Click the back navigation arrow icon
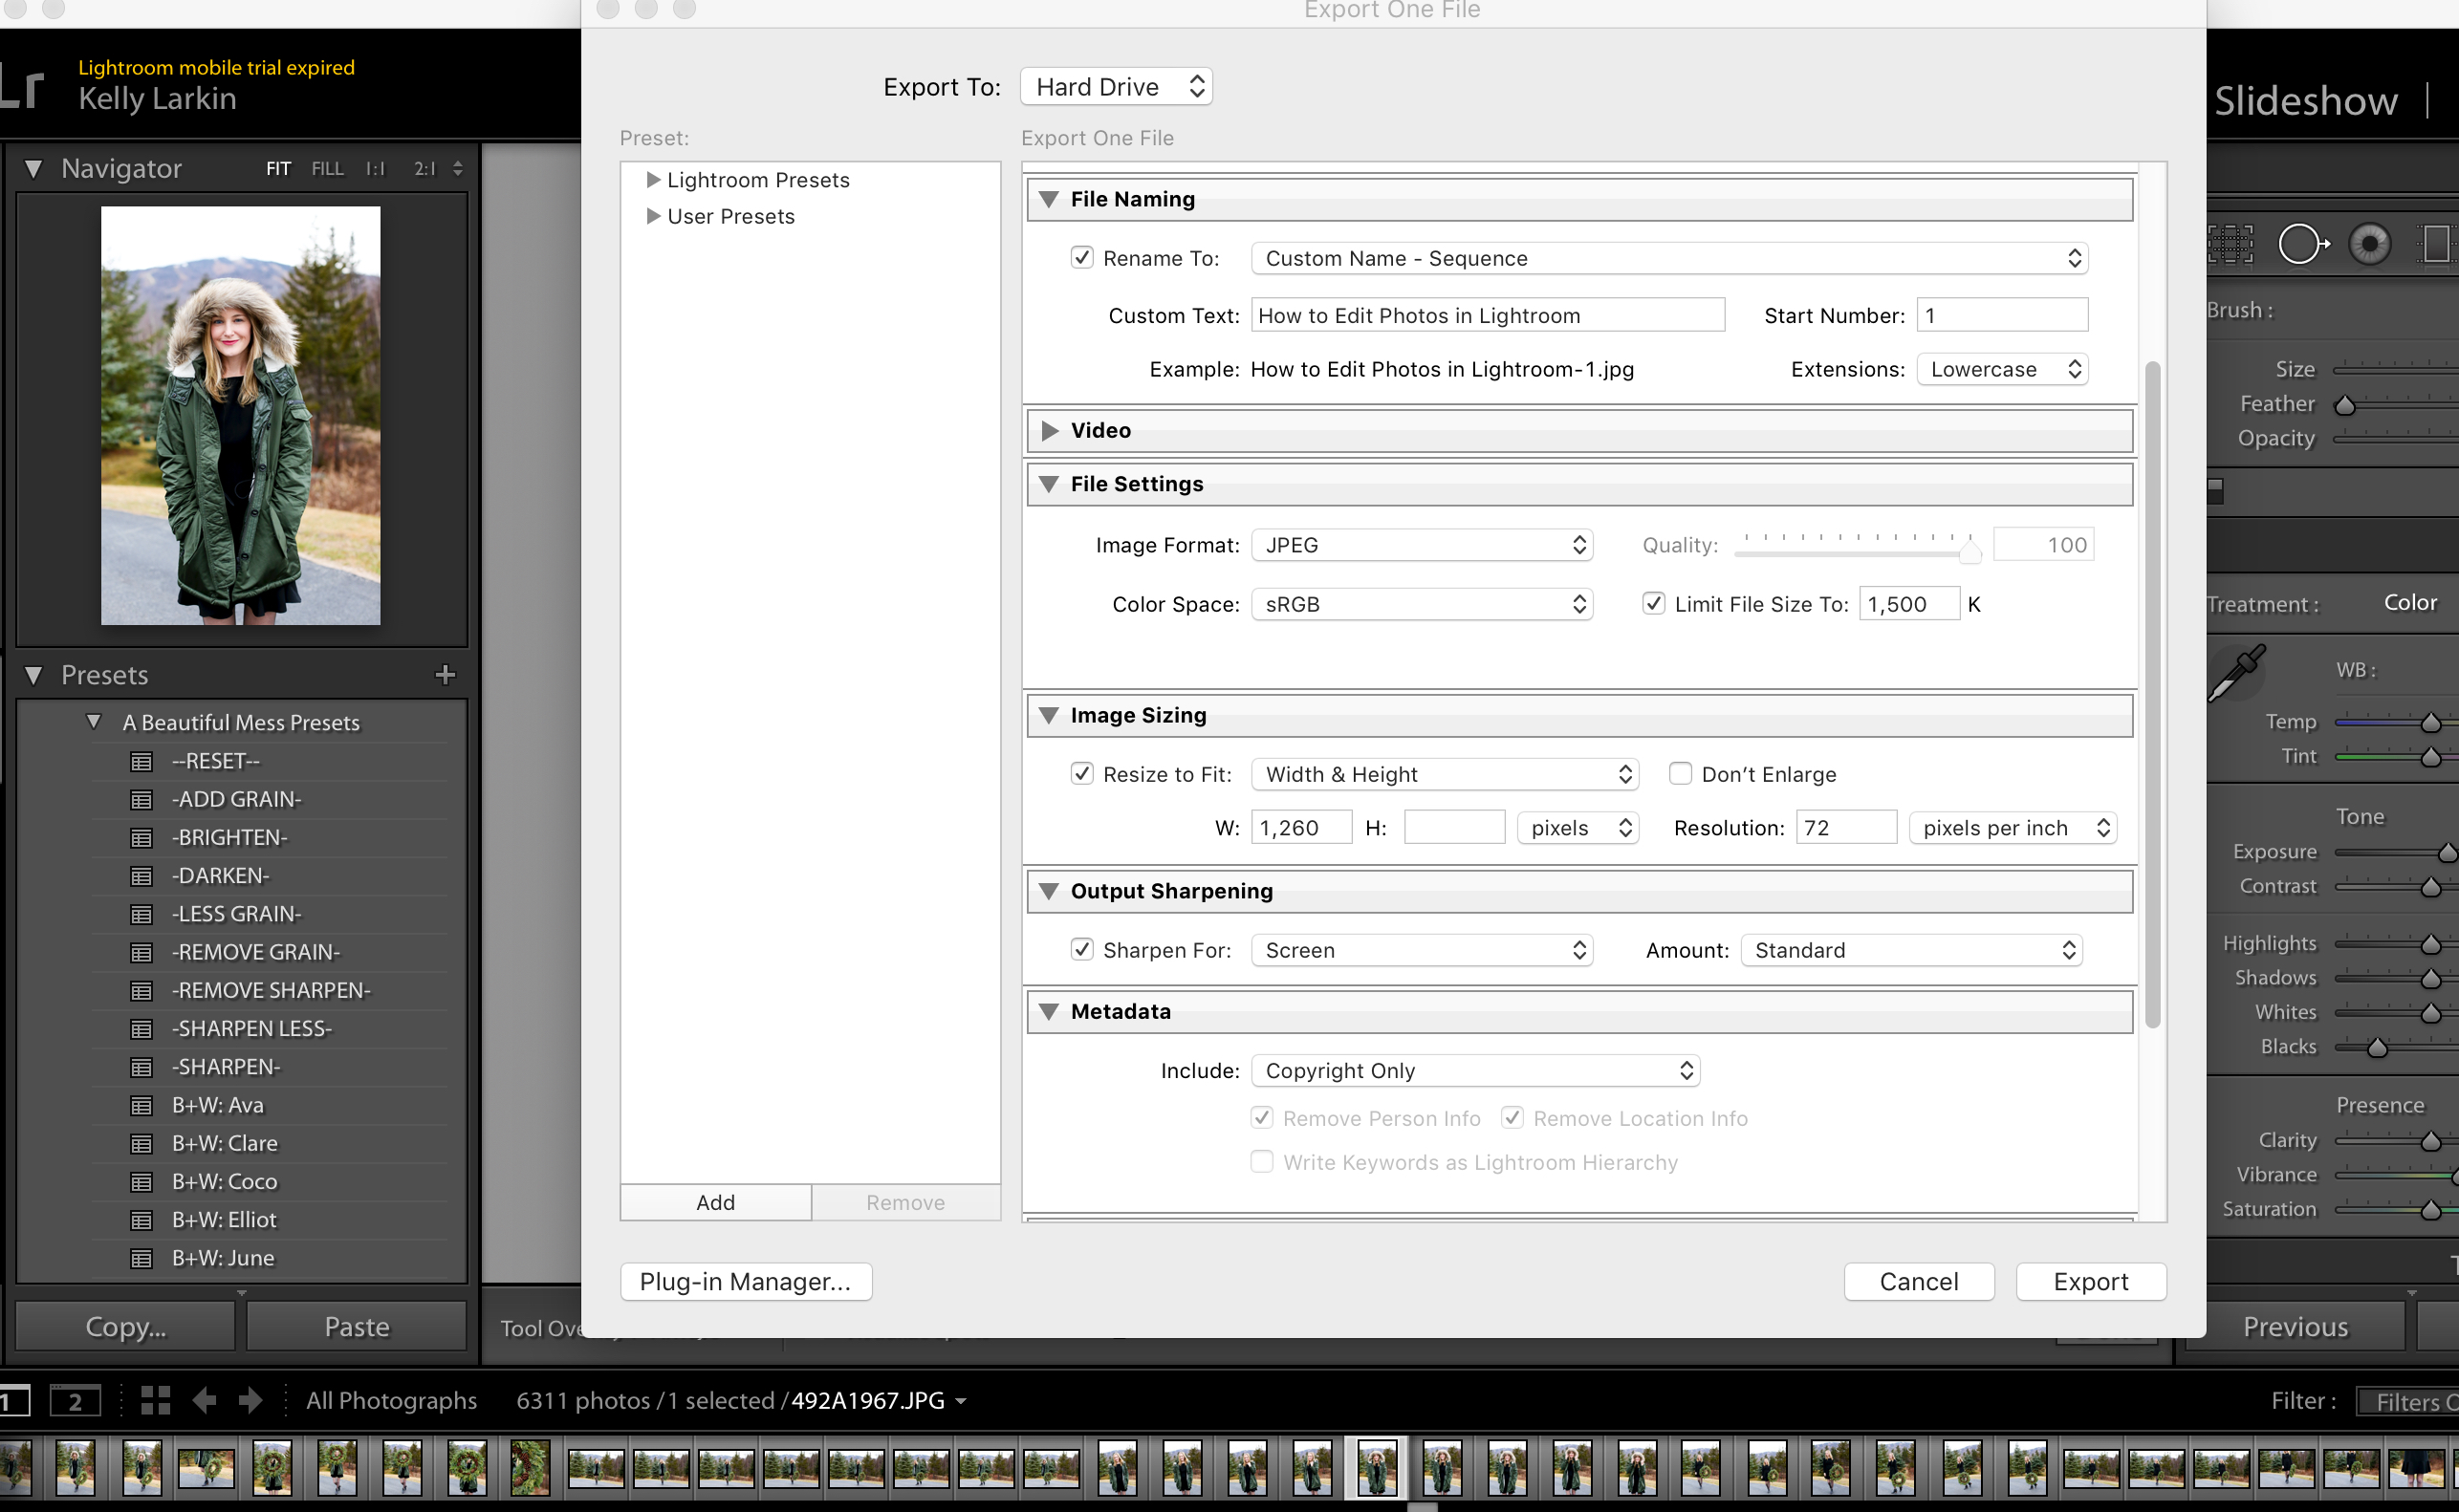The width and height of the screenshot is (2459, 1512). tap(206, 1399)
